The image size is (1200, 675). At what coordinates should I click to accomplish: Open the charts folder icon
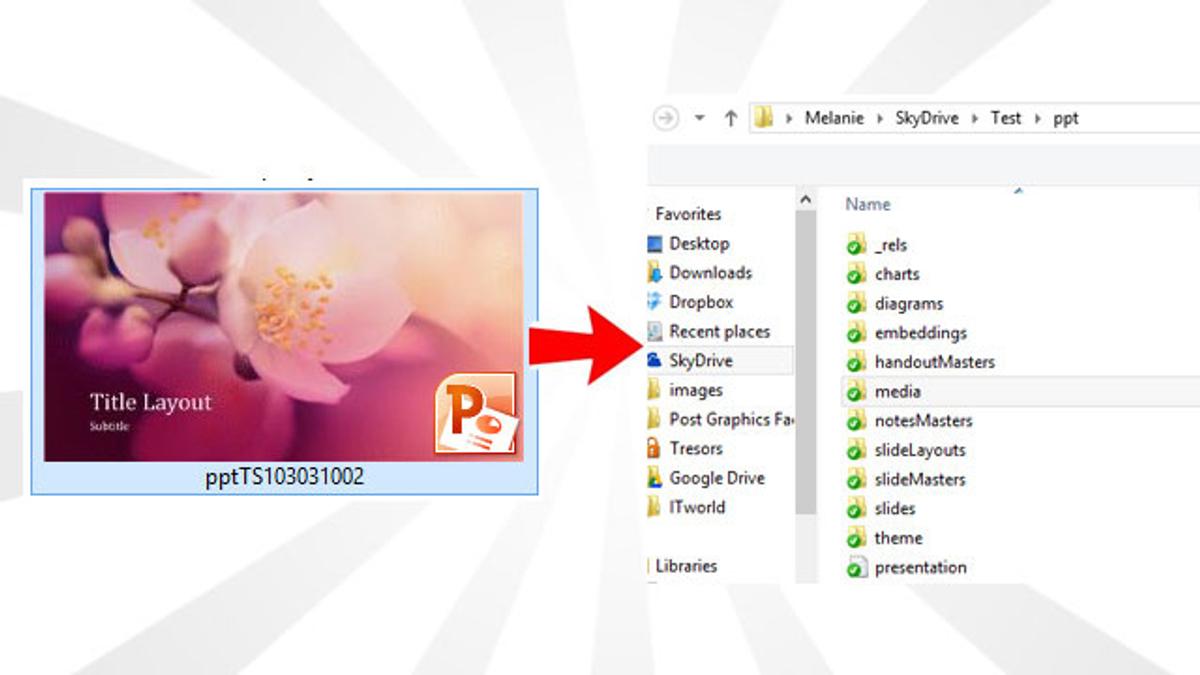855,274
